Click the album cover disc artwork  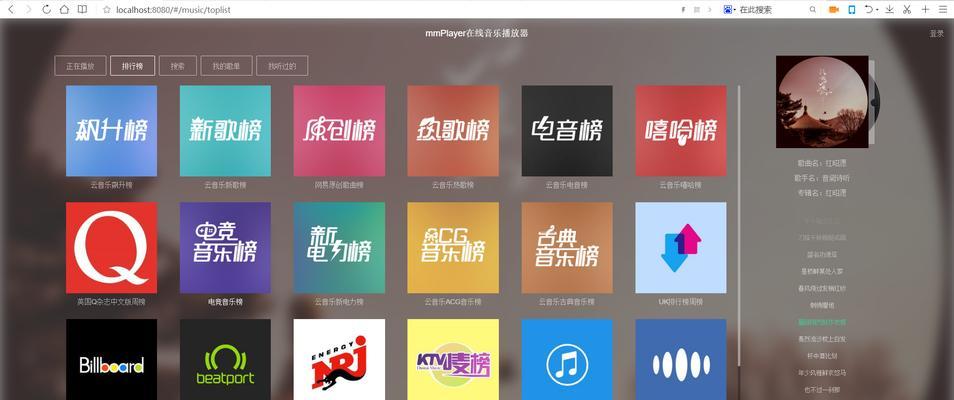(x=822, y=102)
